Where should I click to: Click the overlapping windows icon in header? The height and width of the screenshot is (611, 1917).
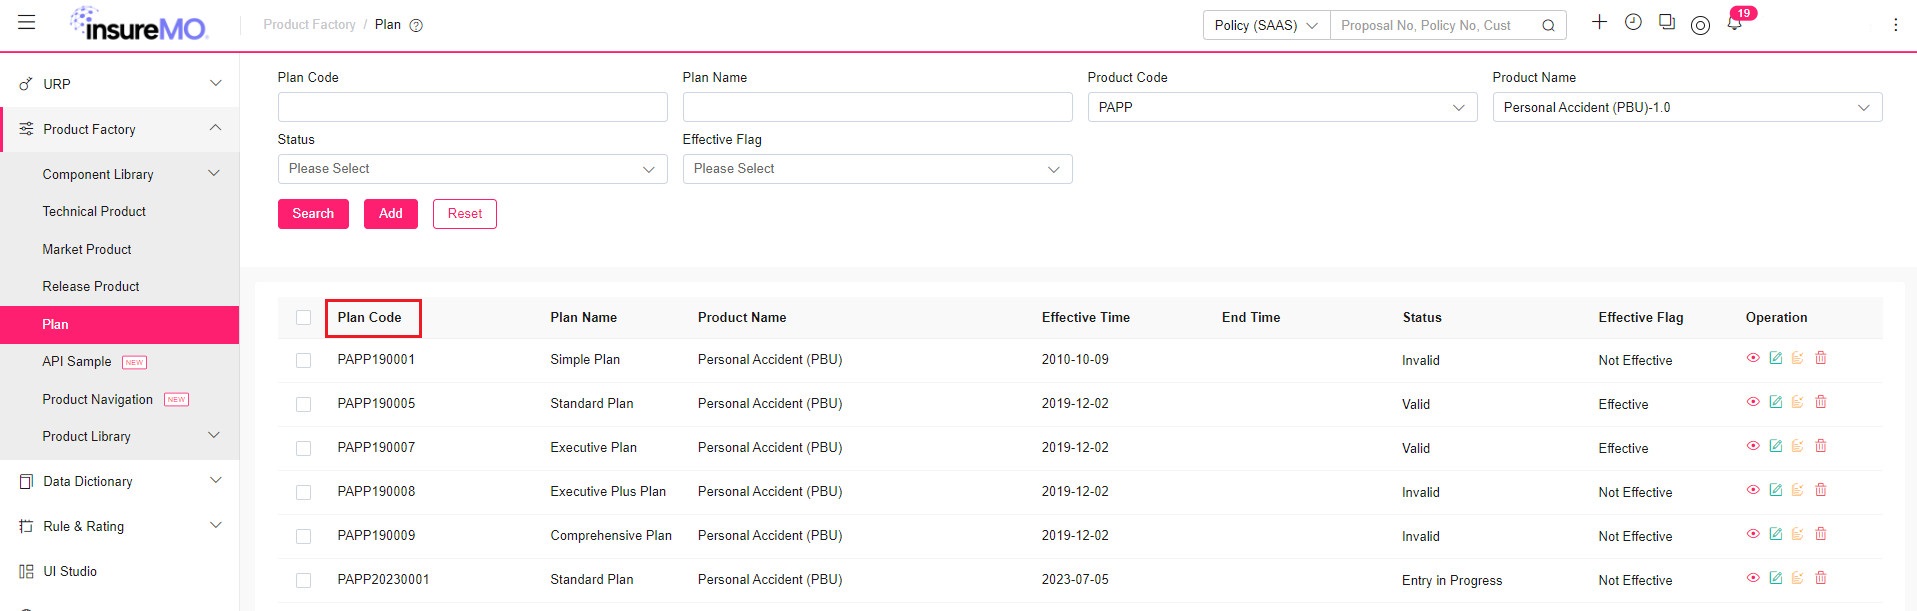coord(1666,22)
